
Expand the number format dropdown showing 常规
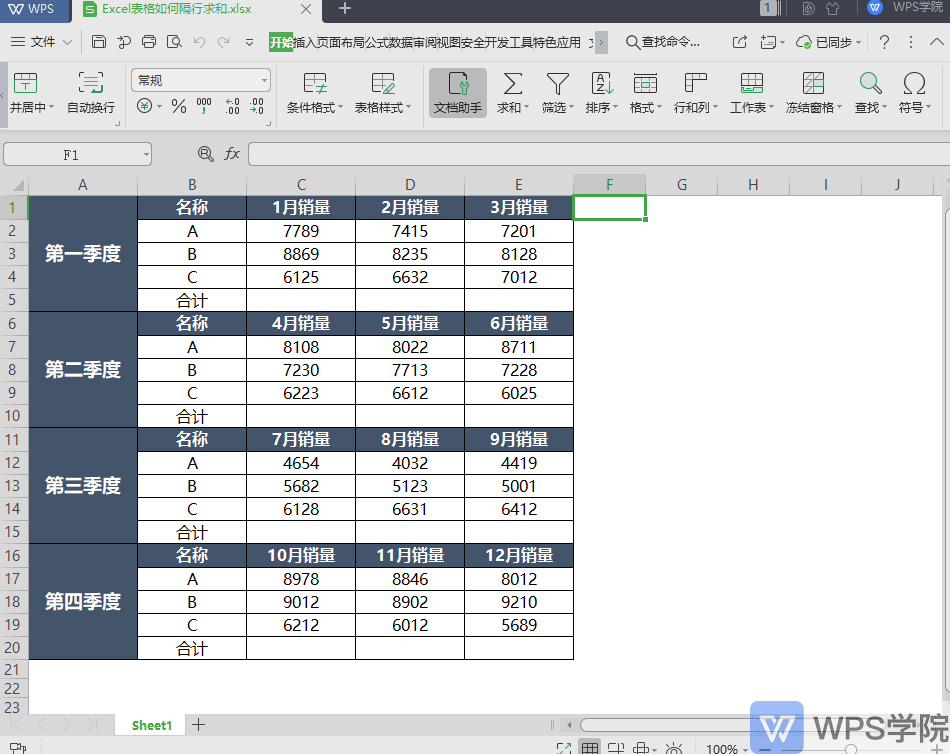pyautogui.click(x=264, y=80)
